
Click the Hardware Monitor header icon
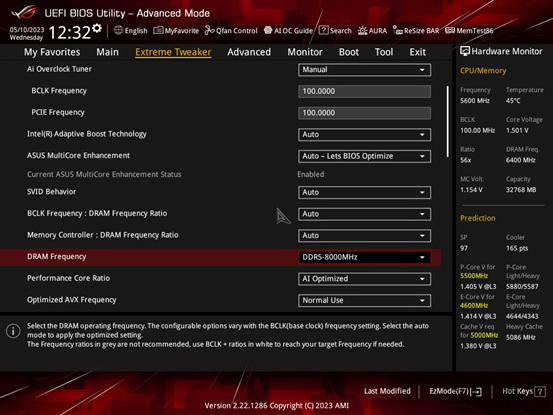(465, 51)
